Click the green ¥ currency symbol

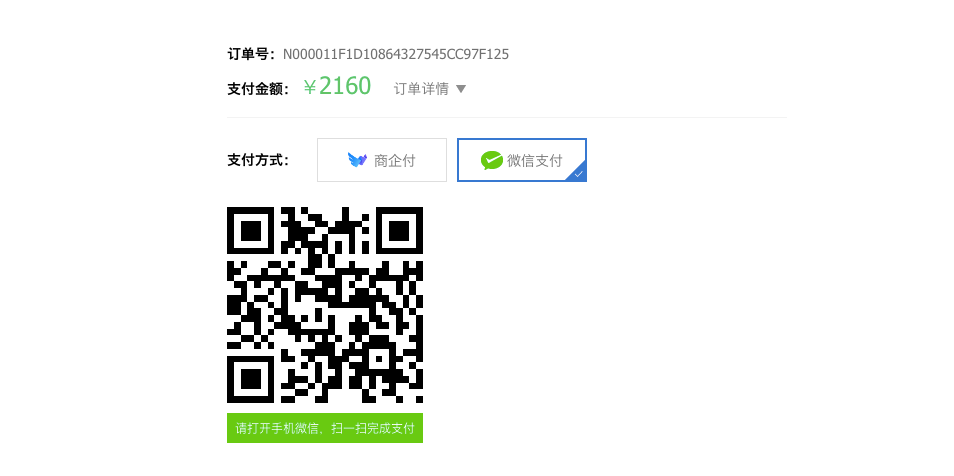click(x=310, y=87)
